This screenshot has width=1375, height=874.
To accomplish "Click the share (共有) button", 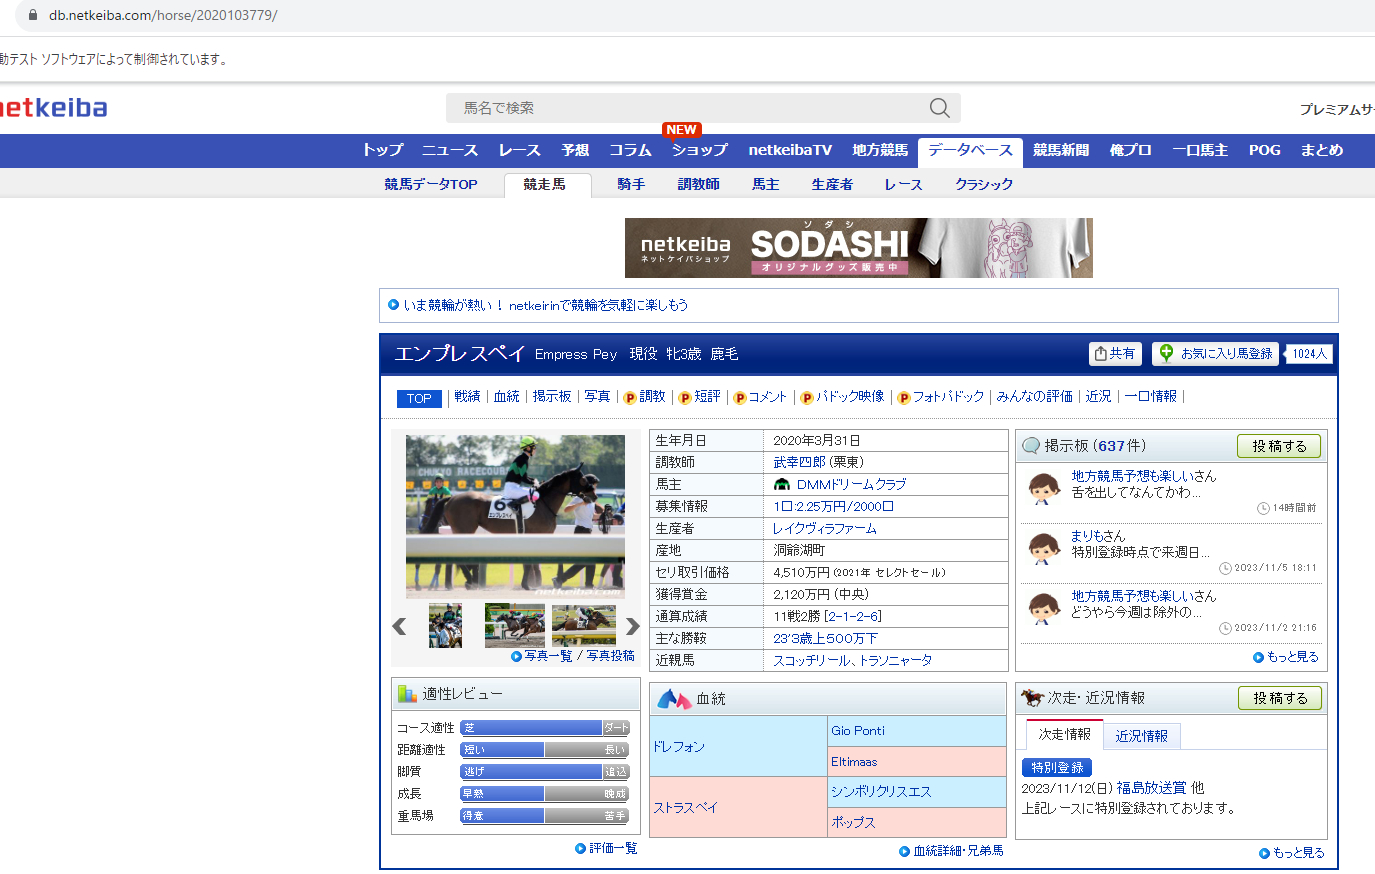I will (x=1115, y=354).
